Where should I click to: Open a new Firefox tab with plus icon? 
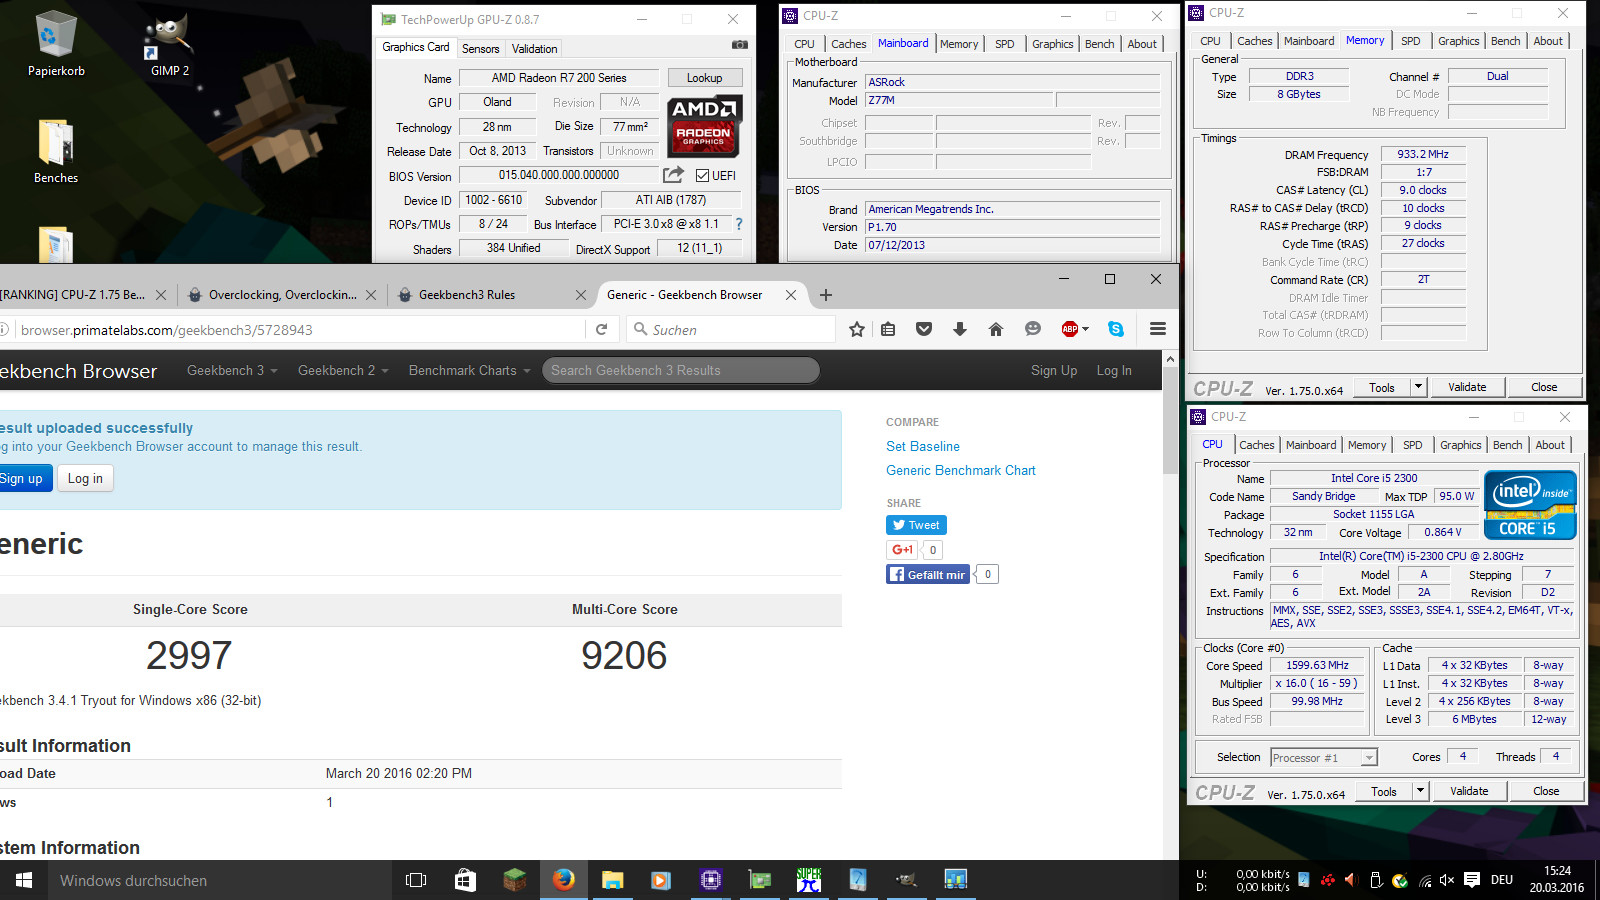tap(826, 295)
